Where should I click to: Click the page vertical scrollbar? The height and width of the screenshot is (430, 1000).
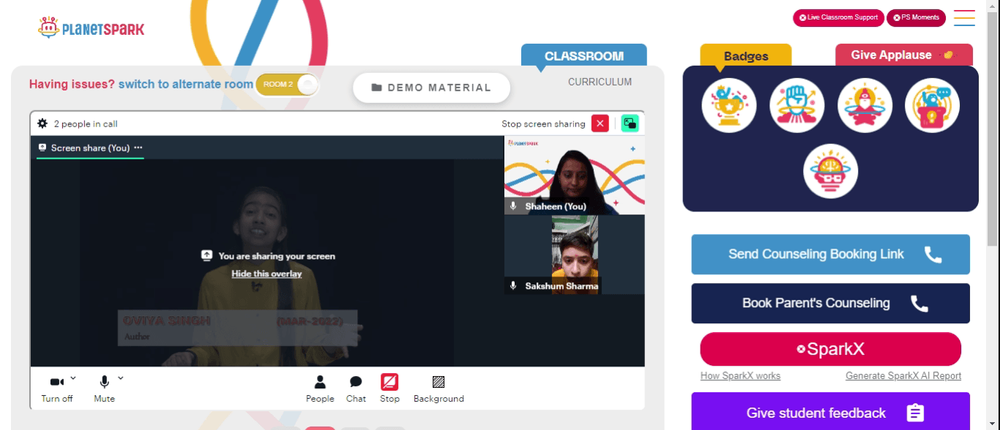coord(992,128)
